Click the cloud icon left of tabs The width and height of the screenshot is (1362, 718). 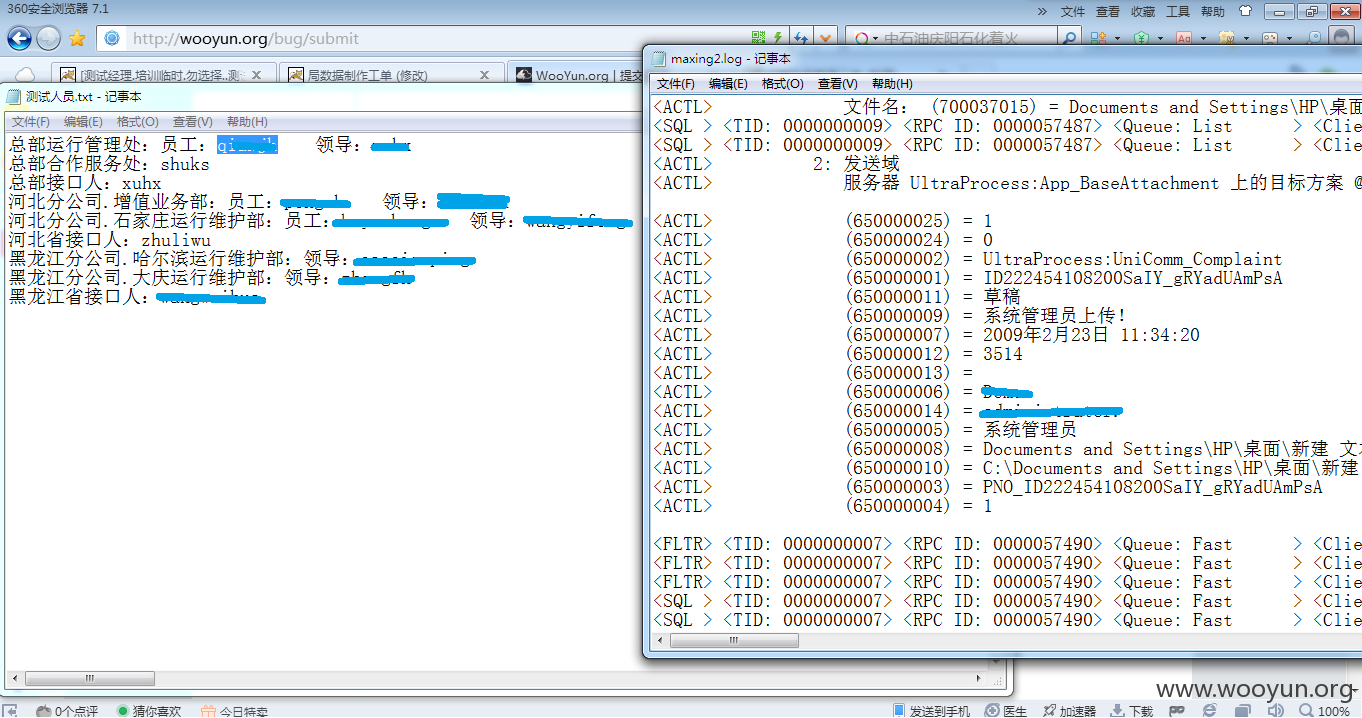(x=25, y=75)
